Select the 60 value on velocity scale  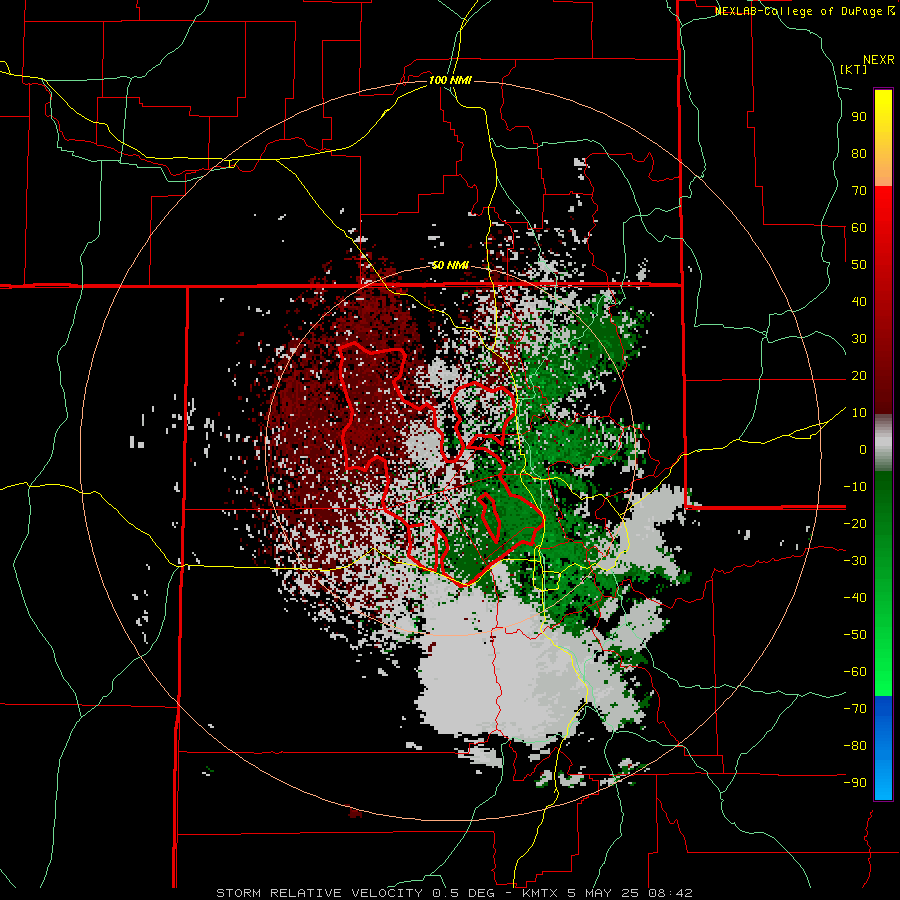(x=859, y=228)
